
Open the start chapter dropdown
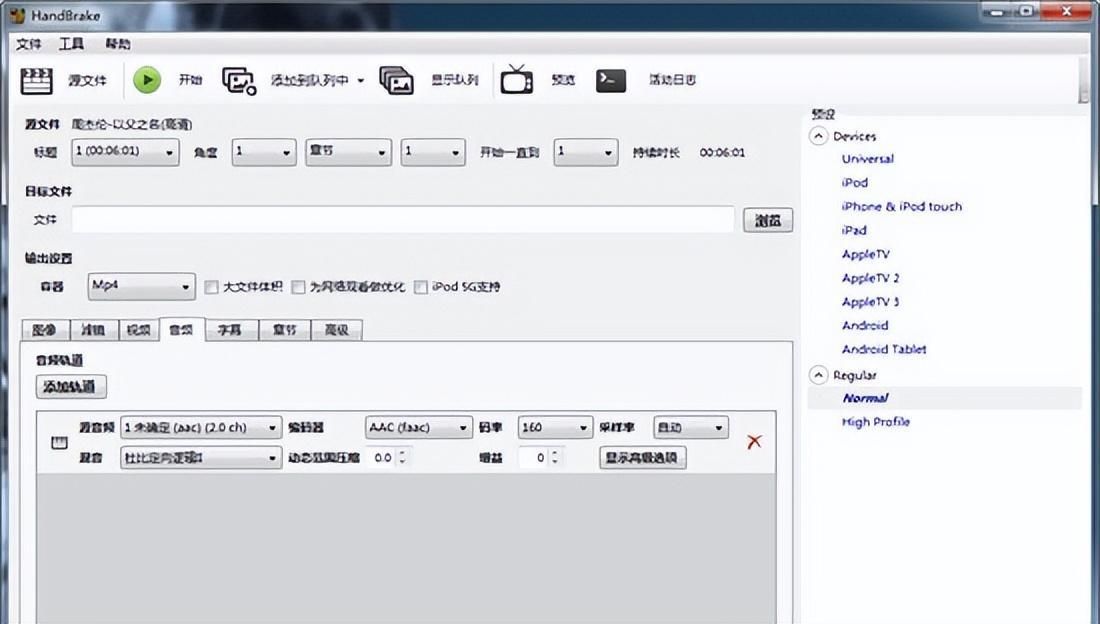(433, 152)
